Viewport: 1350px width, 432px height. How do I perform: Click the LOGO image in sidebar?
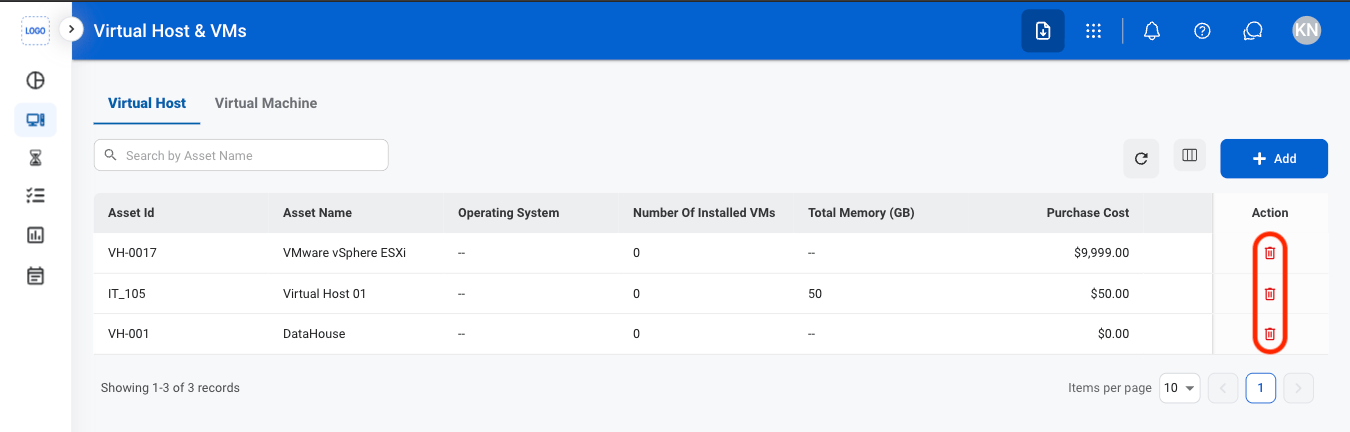tap(35, 30)
